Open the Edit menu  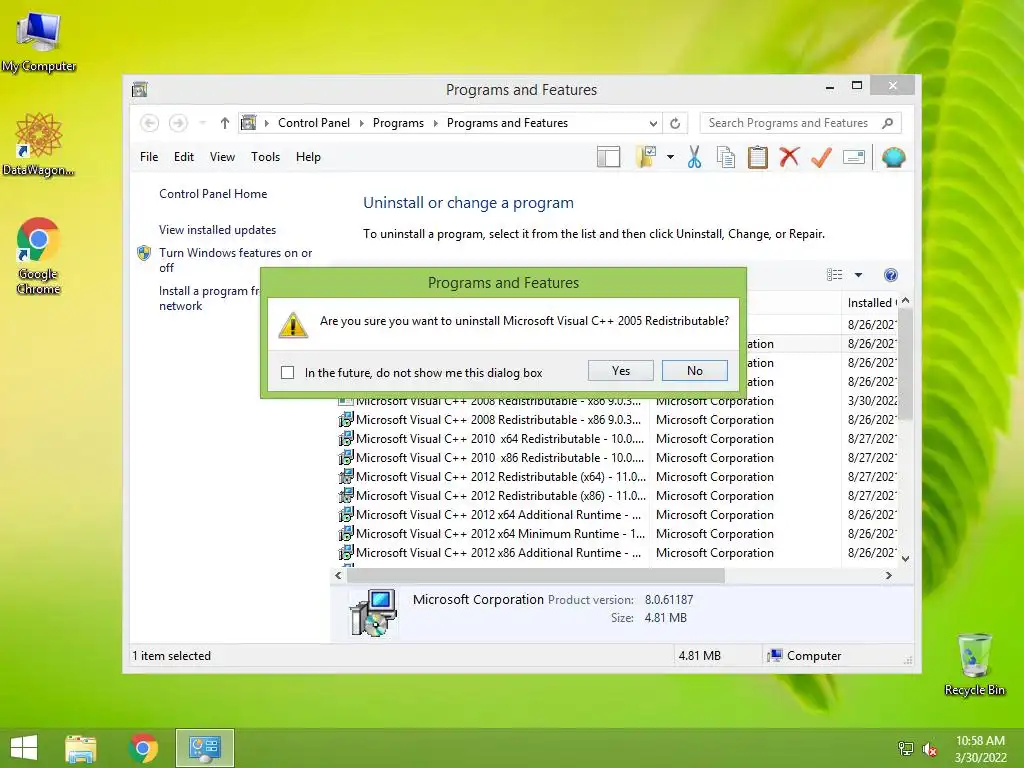[x=184, y=157]
